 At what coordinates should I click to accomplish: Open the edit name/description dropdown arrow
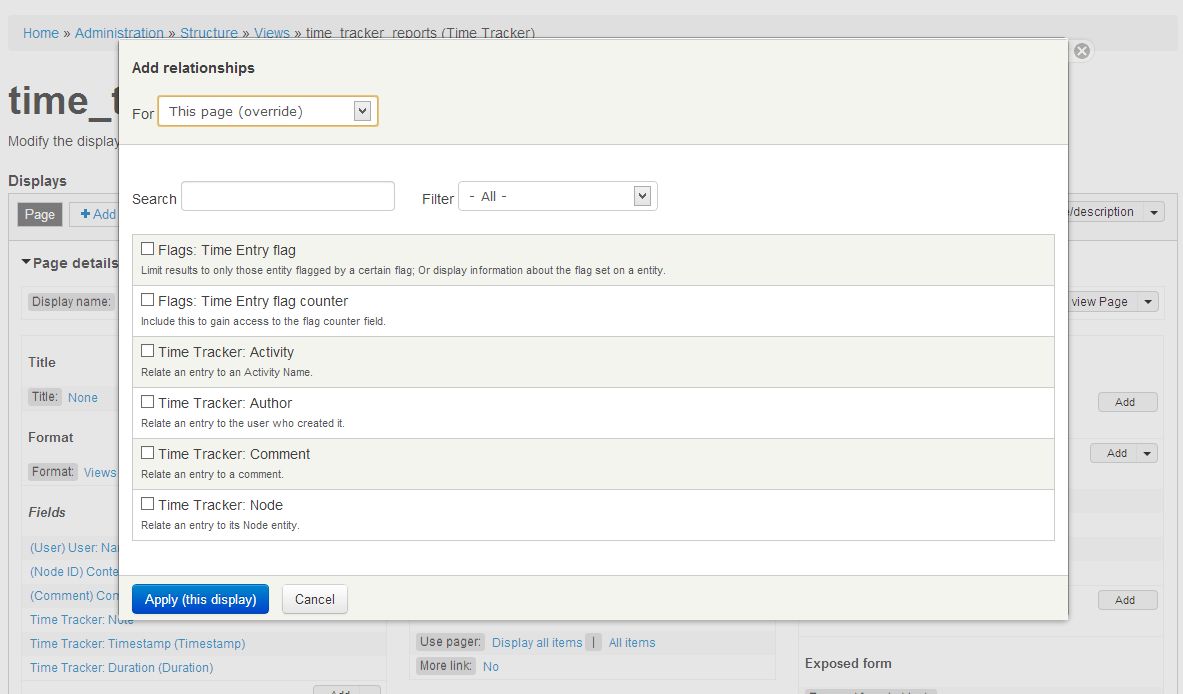coord(1154,212)
